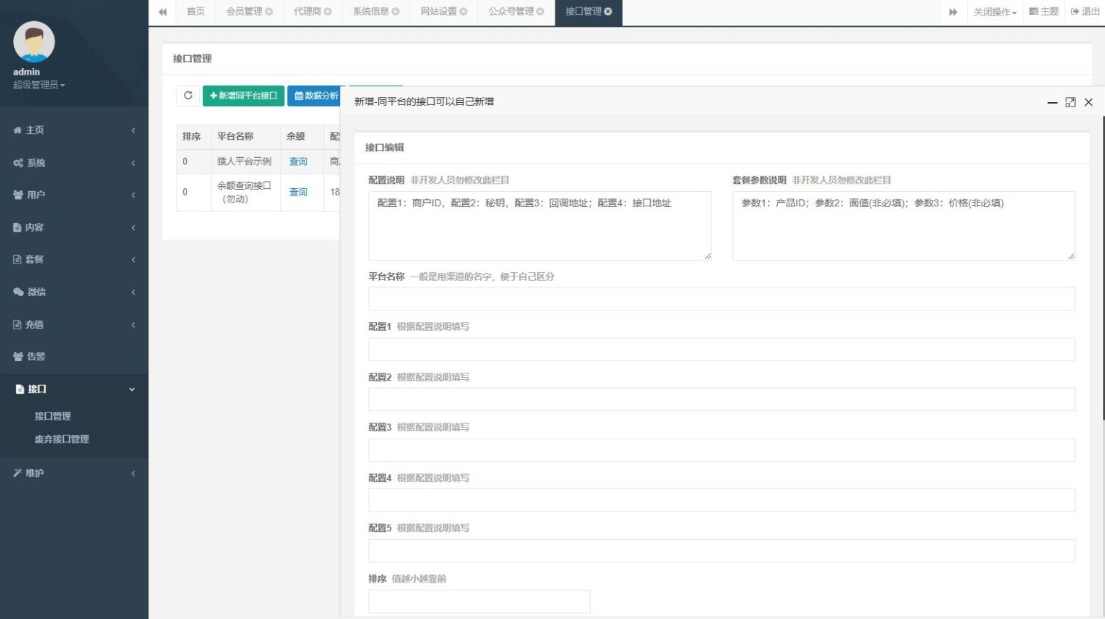The image size is (1105, 619).
Task: Click the 平台名称 input field in the dialog
Action: click(722, 297)
